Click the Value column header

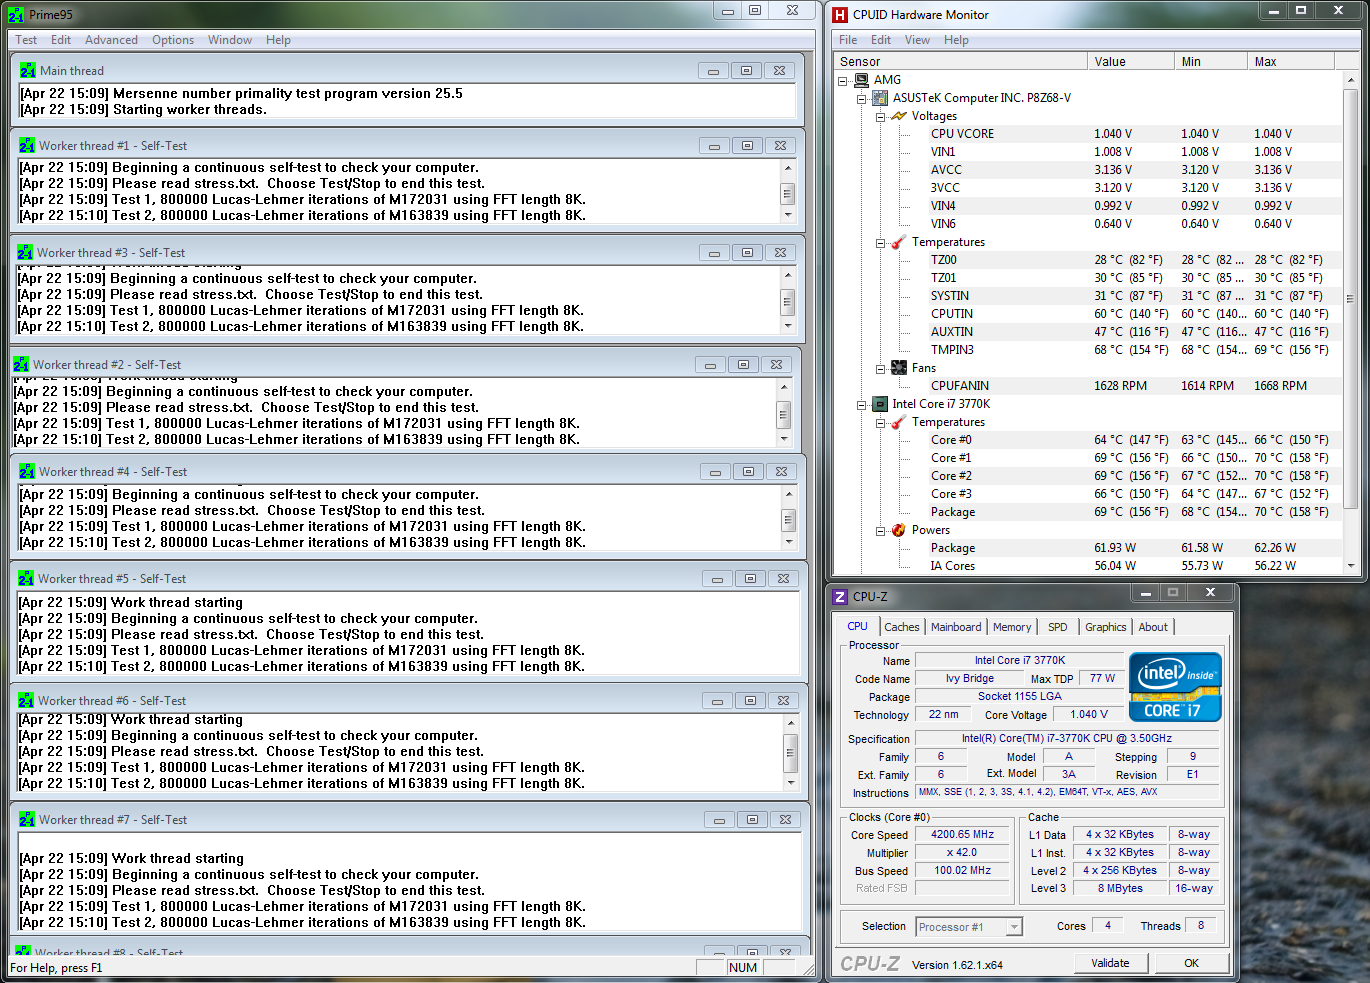click(1130, 61)
